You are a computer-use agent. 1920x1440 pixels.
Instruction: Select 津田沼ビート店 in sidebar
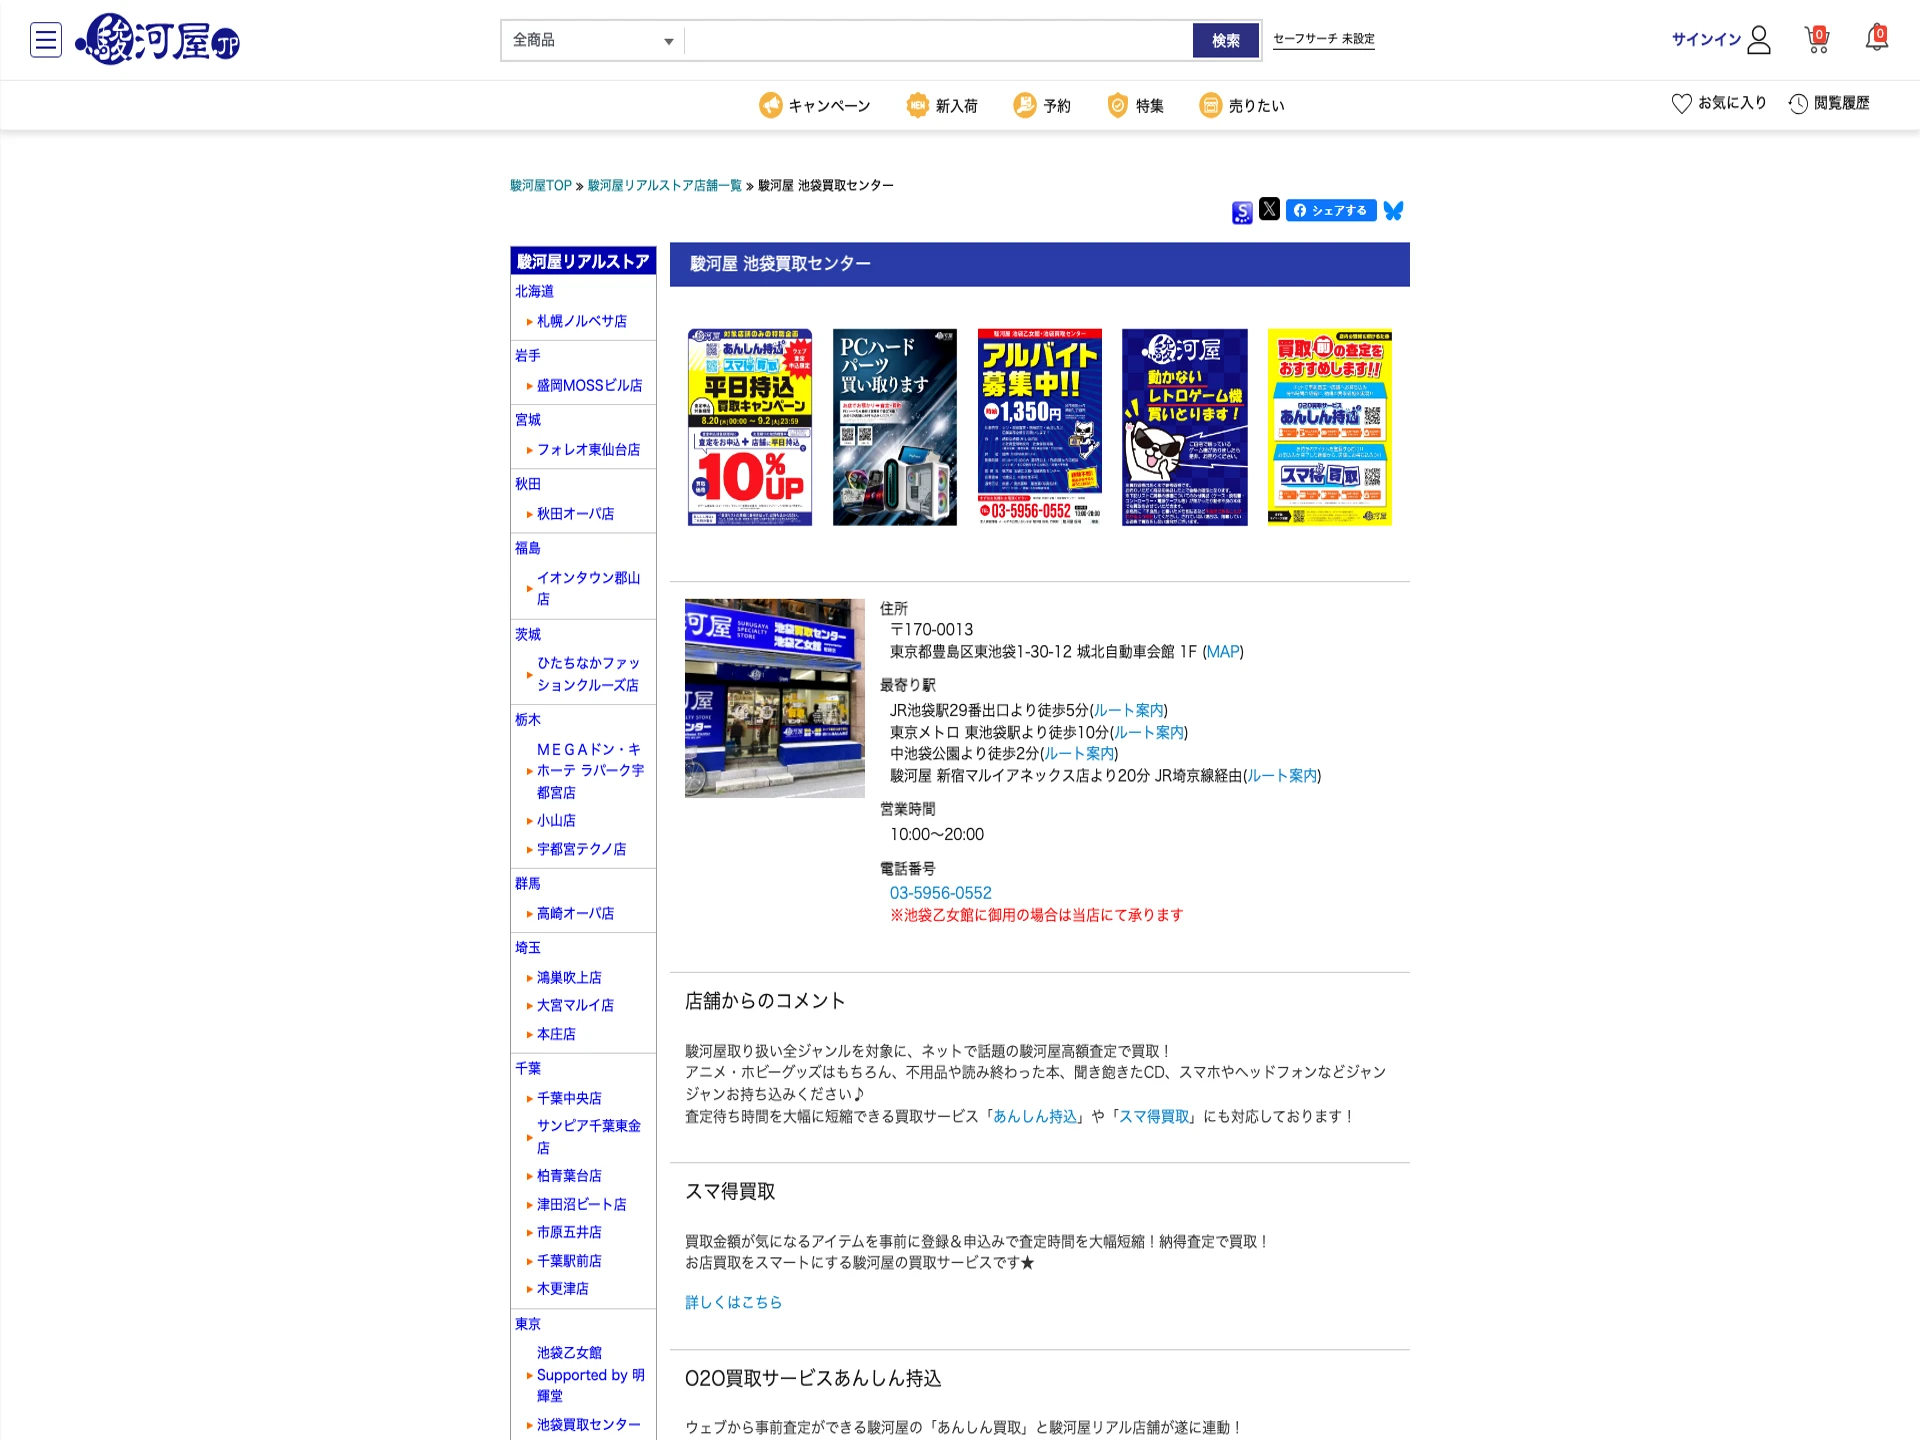click(582, 1205)
